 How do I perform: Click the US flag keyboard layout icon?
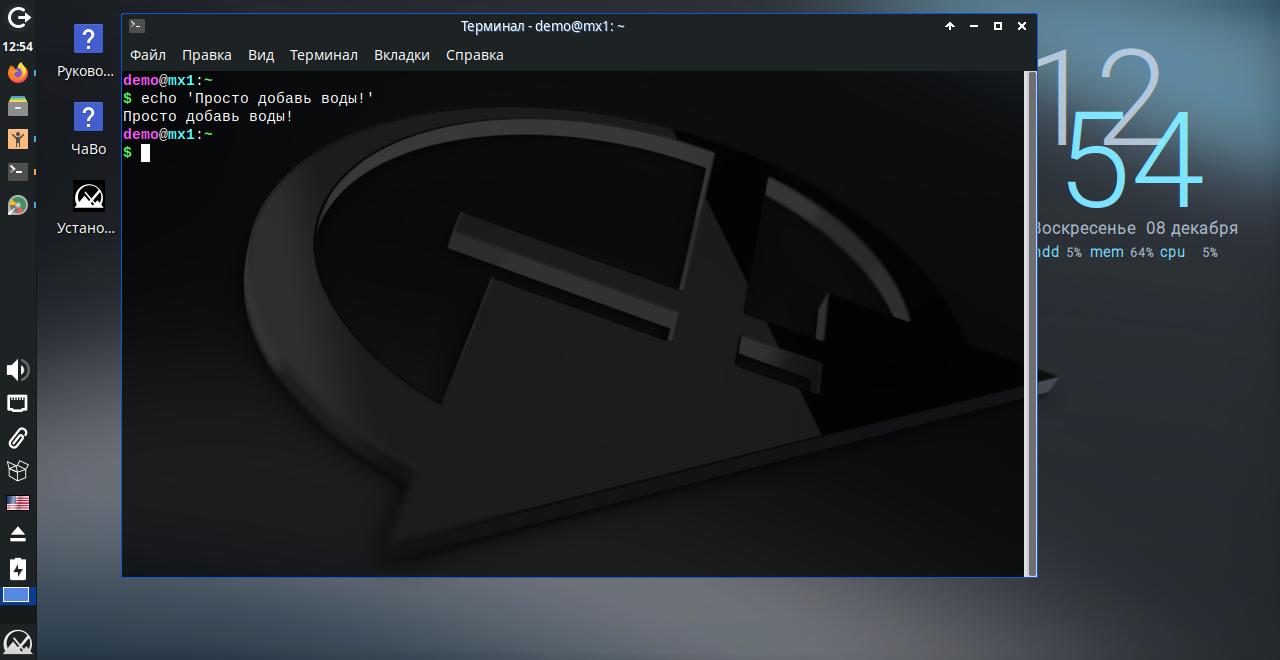coord(17,503)
